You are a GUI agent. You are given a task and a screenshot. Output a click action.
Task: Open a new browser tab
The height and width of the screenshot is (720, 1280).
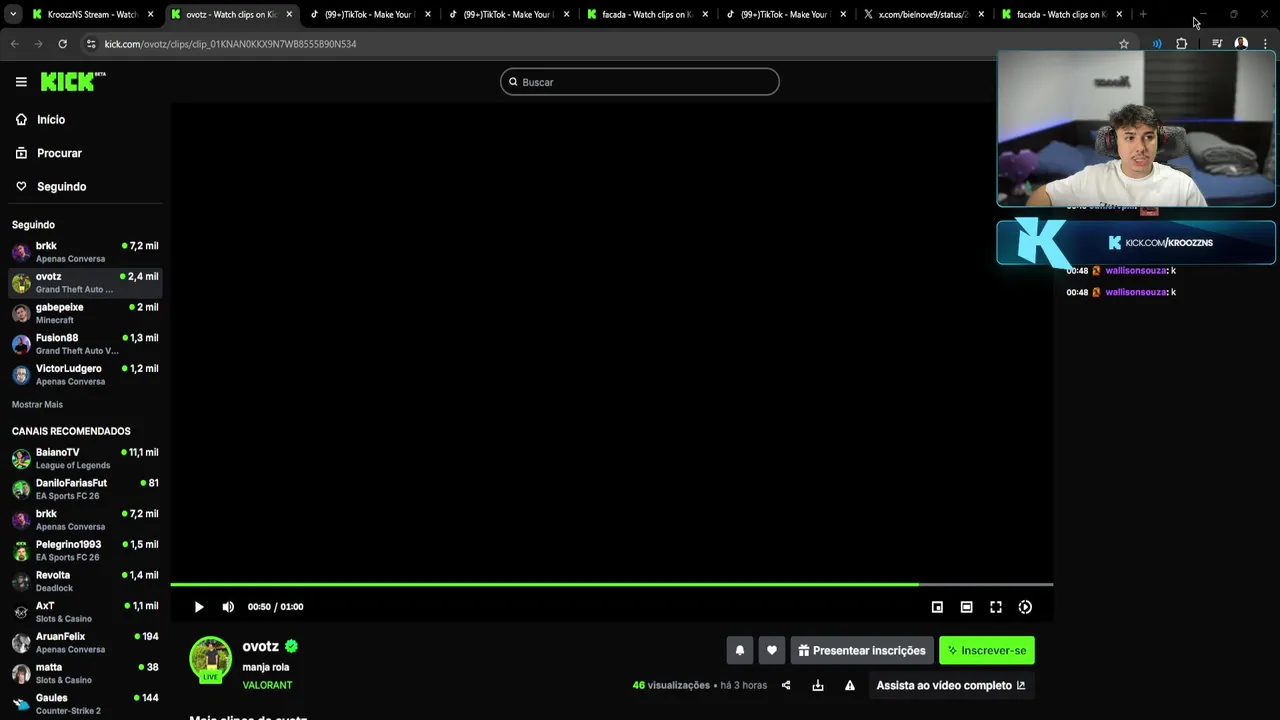pyautogui.click(x=1143, y=14)
